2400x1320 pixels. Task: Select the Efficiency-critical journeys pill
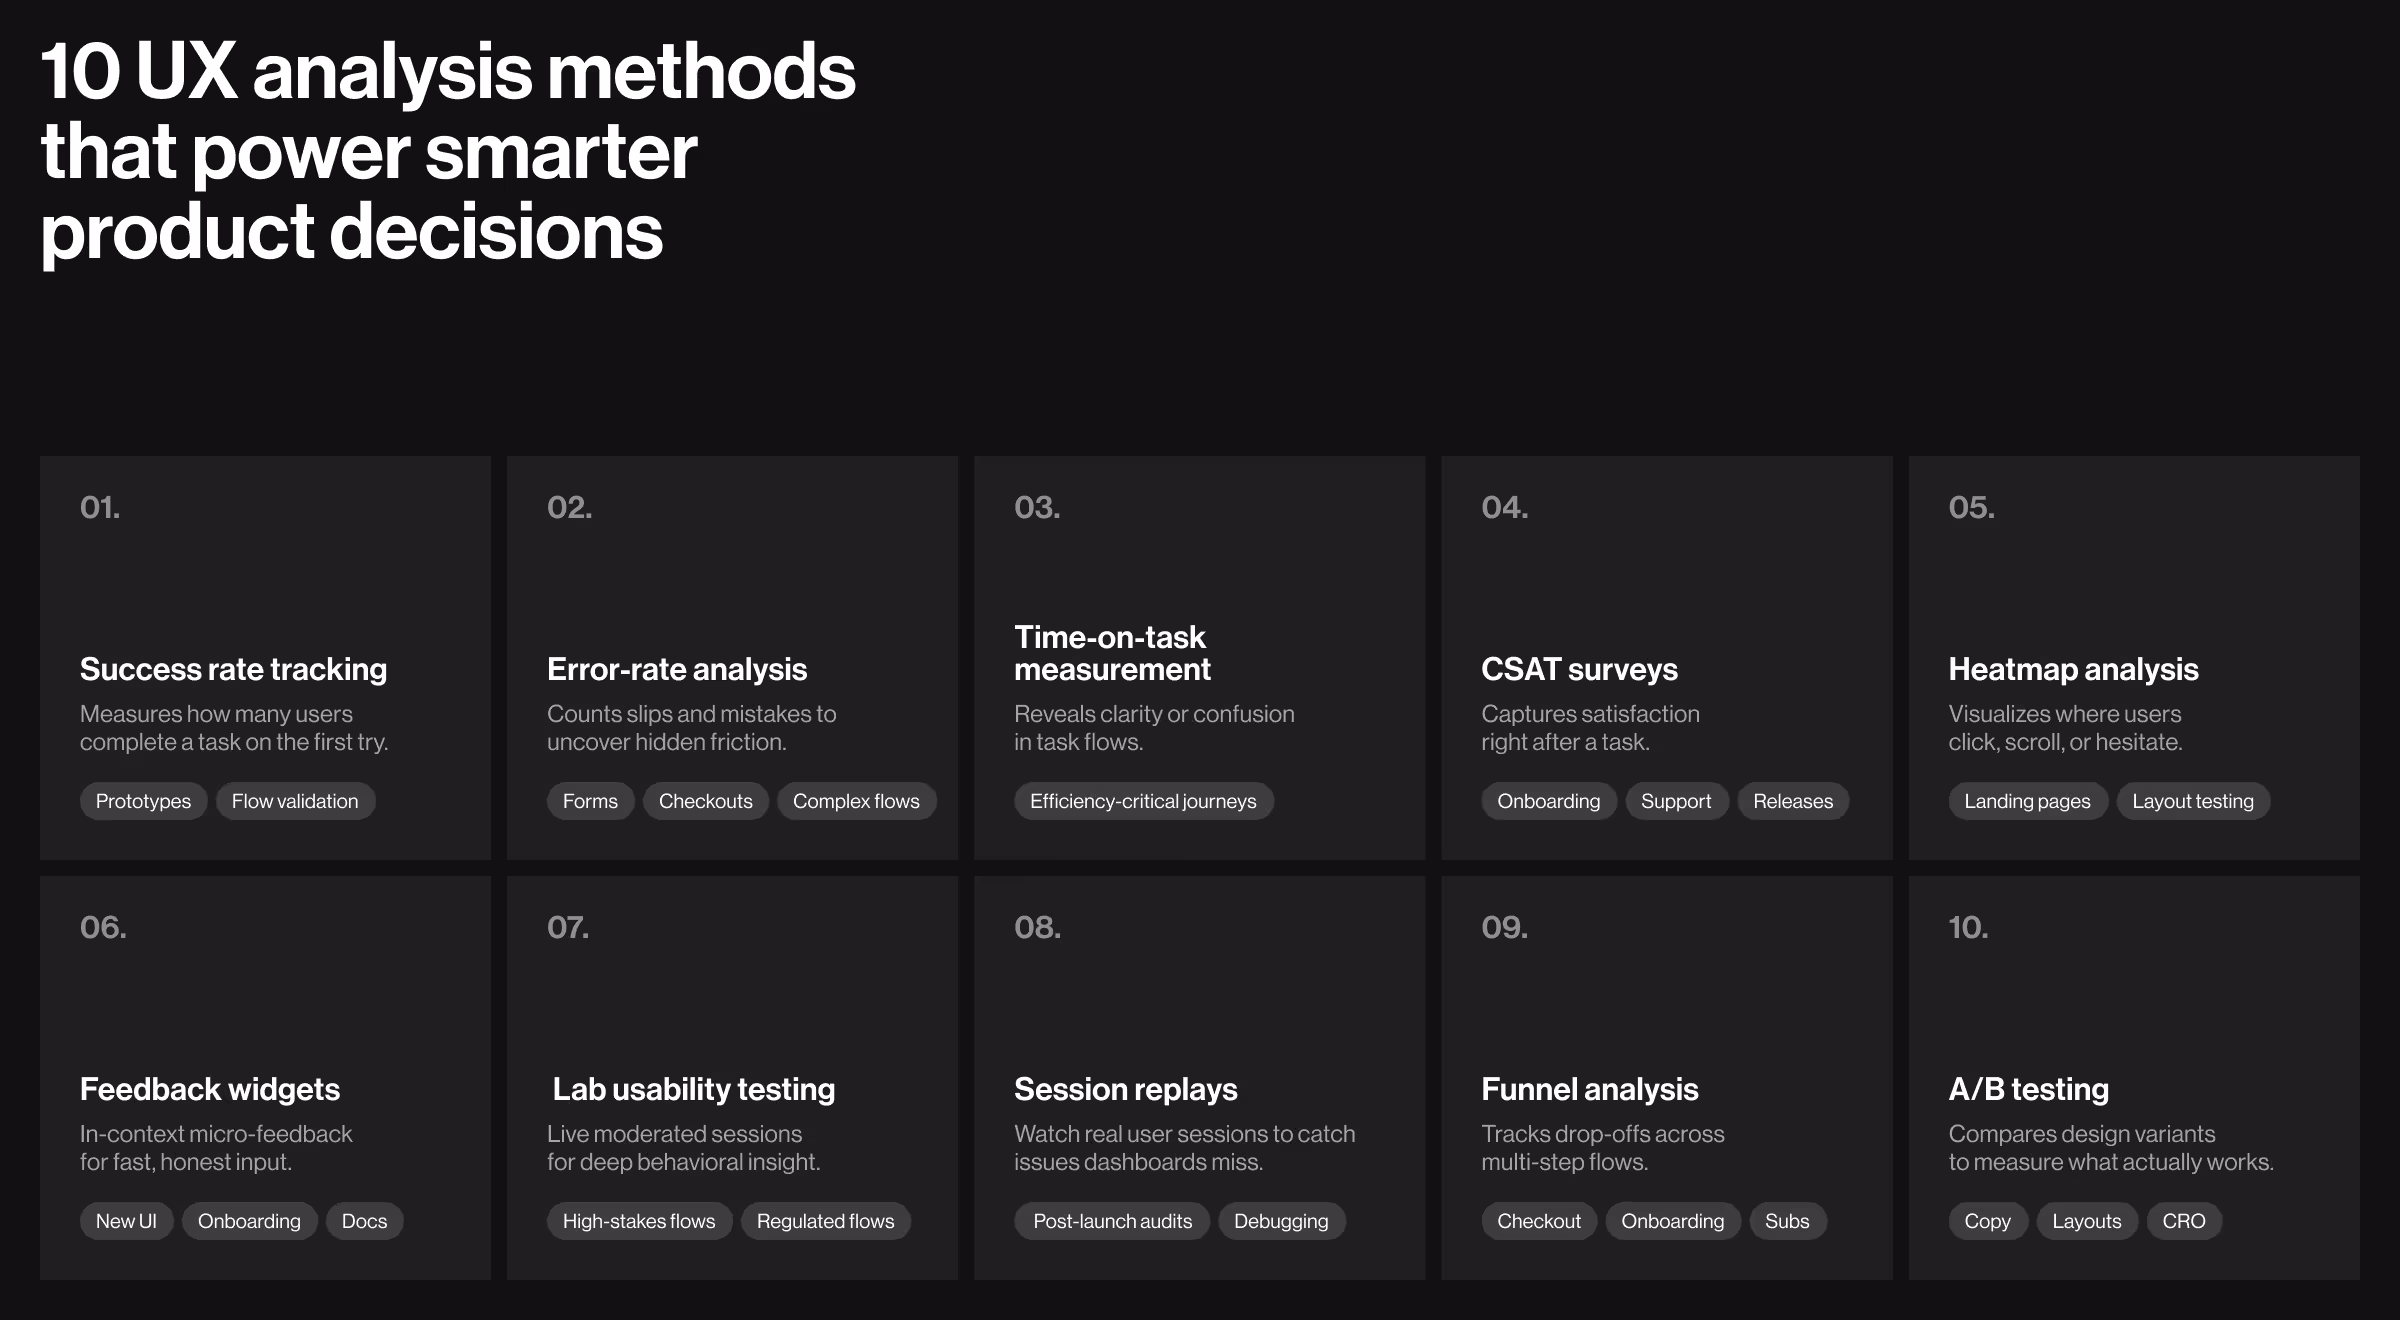coord(1143,801)
